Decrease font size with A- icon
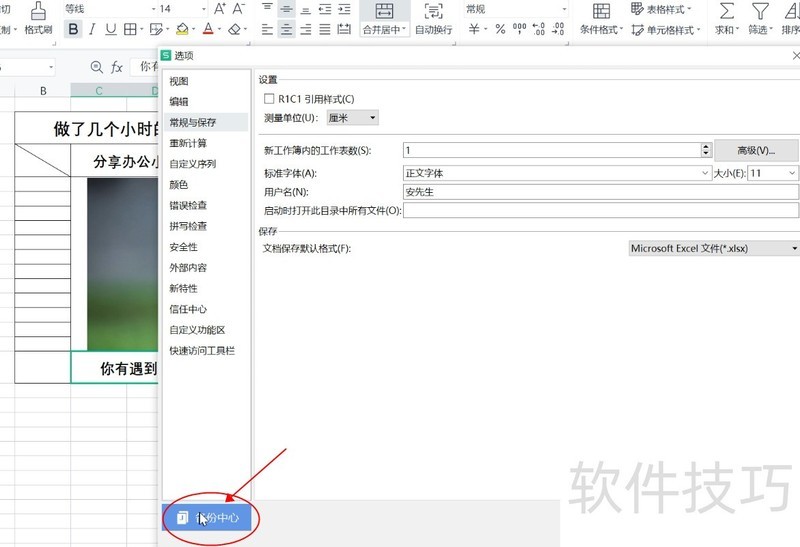Screen dimensions: 800x547 pos(238,9)
